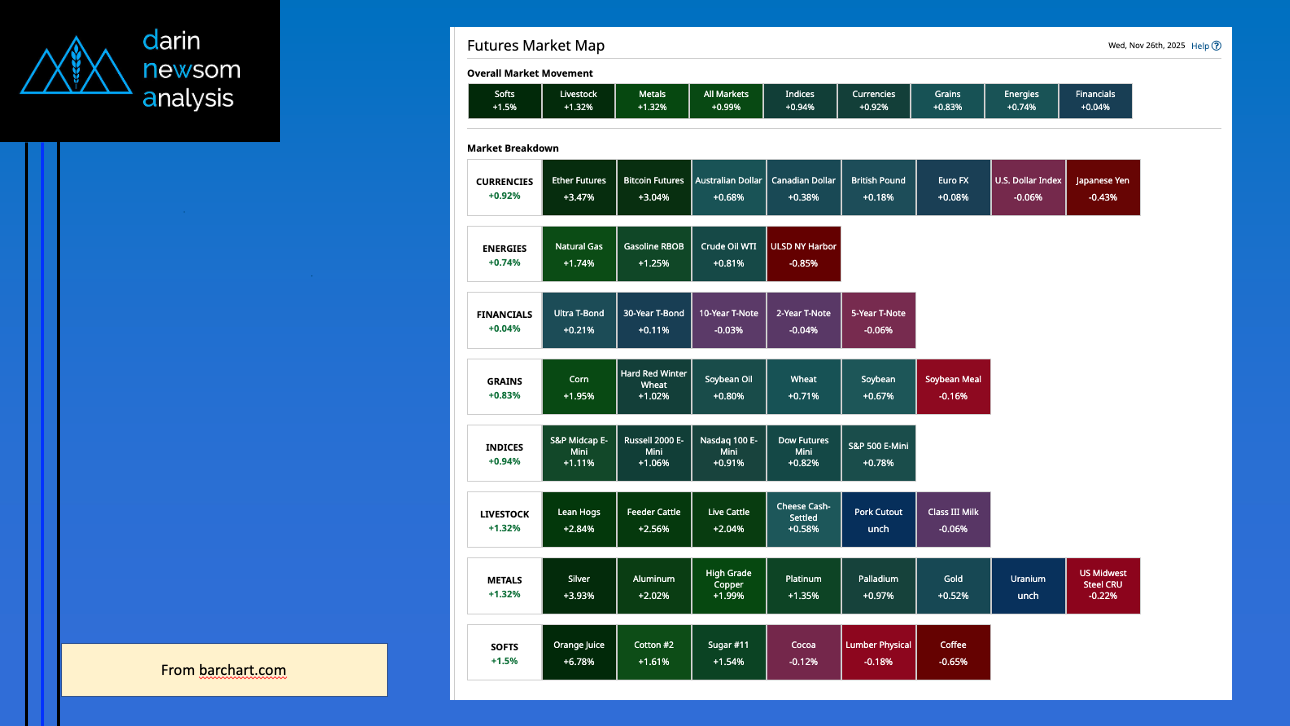Screen dimensions: 1290x726
Task: Select the Coffee softs tile
Action: [x=953, y=652]
